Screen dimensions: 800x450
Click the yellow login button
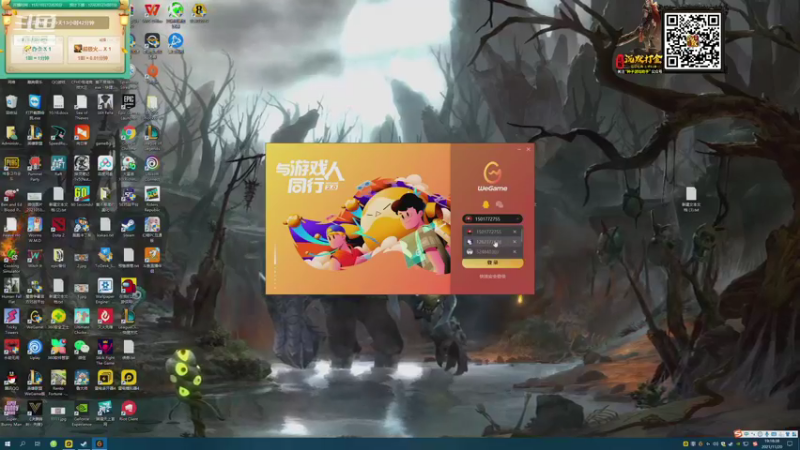(x=492, y=263)
